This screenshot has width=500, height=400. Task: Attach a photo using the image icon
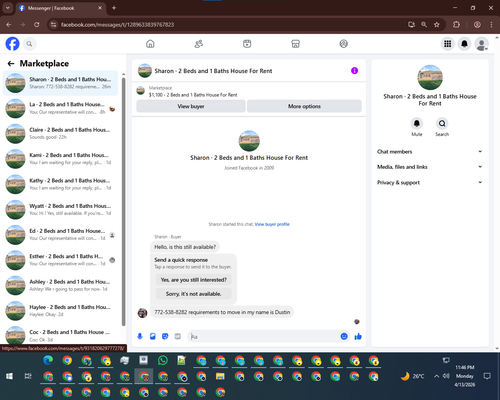(153, 336)
